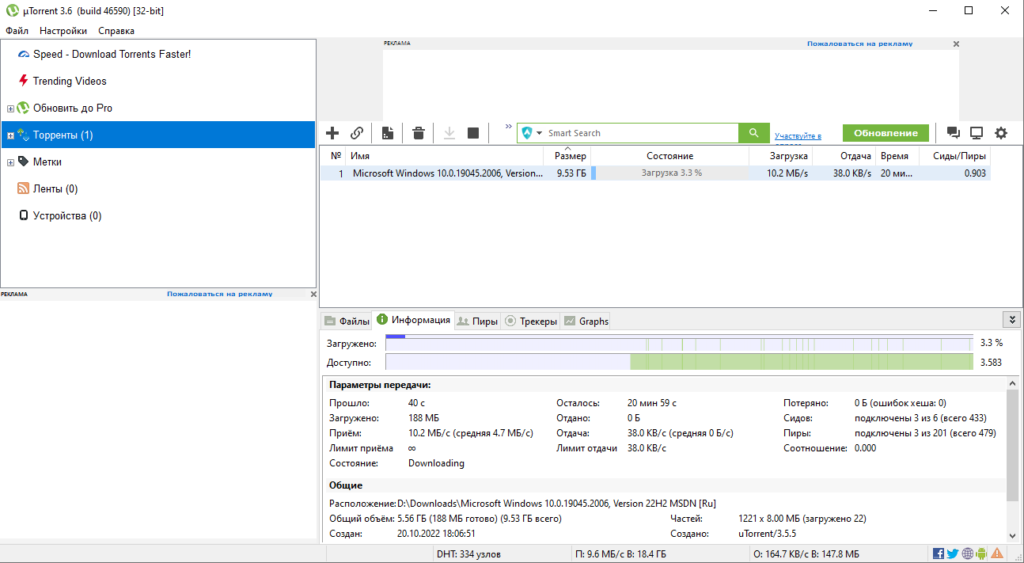Collapse the details pane with chevron button
This screenshot has width=1024, height=563.
pos(1012,320)
